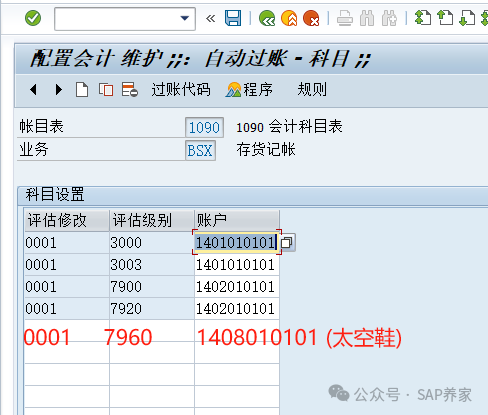Click the yellow Exit icon
The width and height of the screenshot is (488, 415).
[289, 18]
